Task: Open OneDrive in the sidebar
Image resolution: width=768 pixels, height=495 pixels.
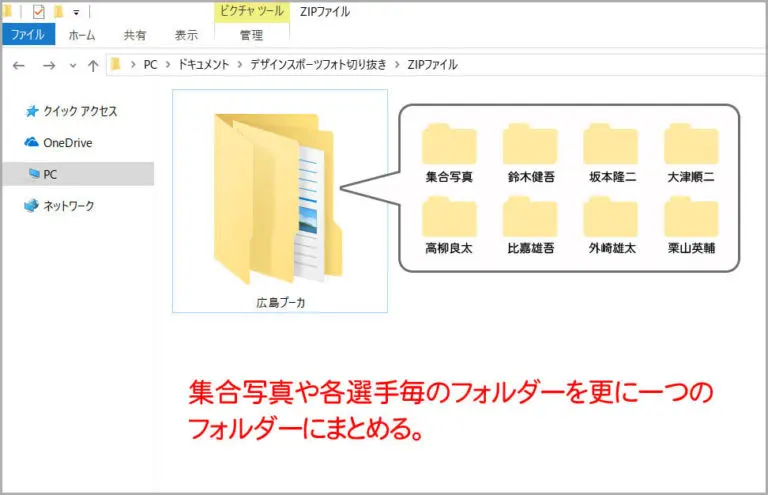Action: (66, 143)
